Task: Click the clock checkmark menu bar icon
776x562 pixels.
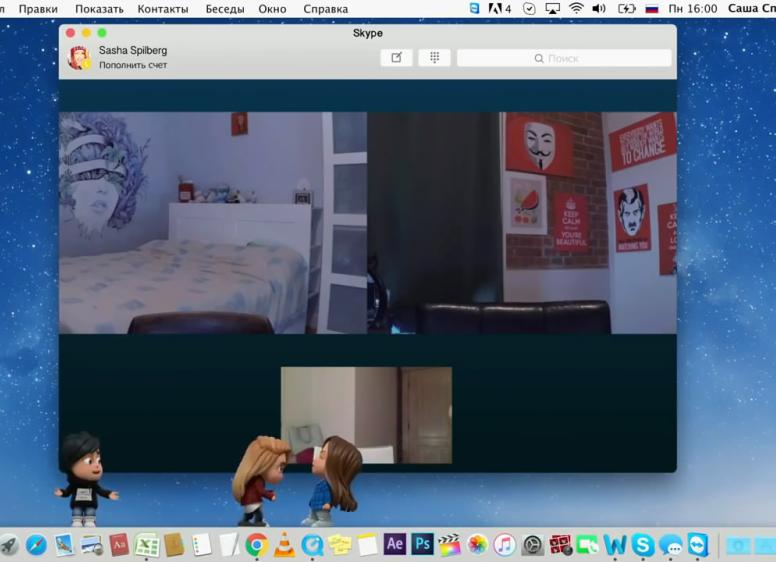Action: pos(529,8)
